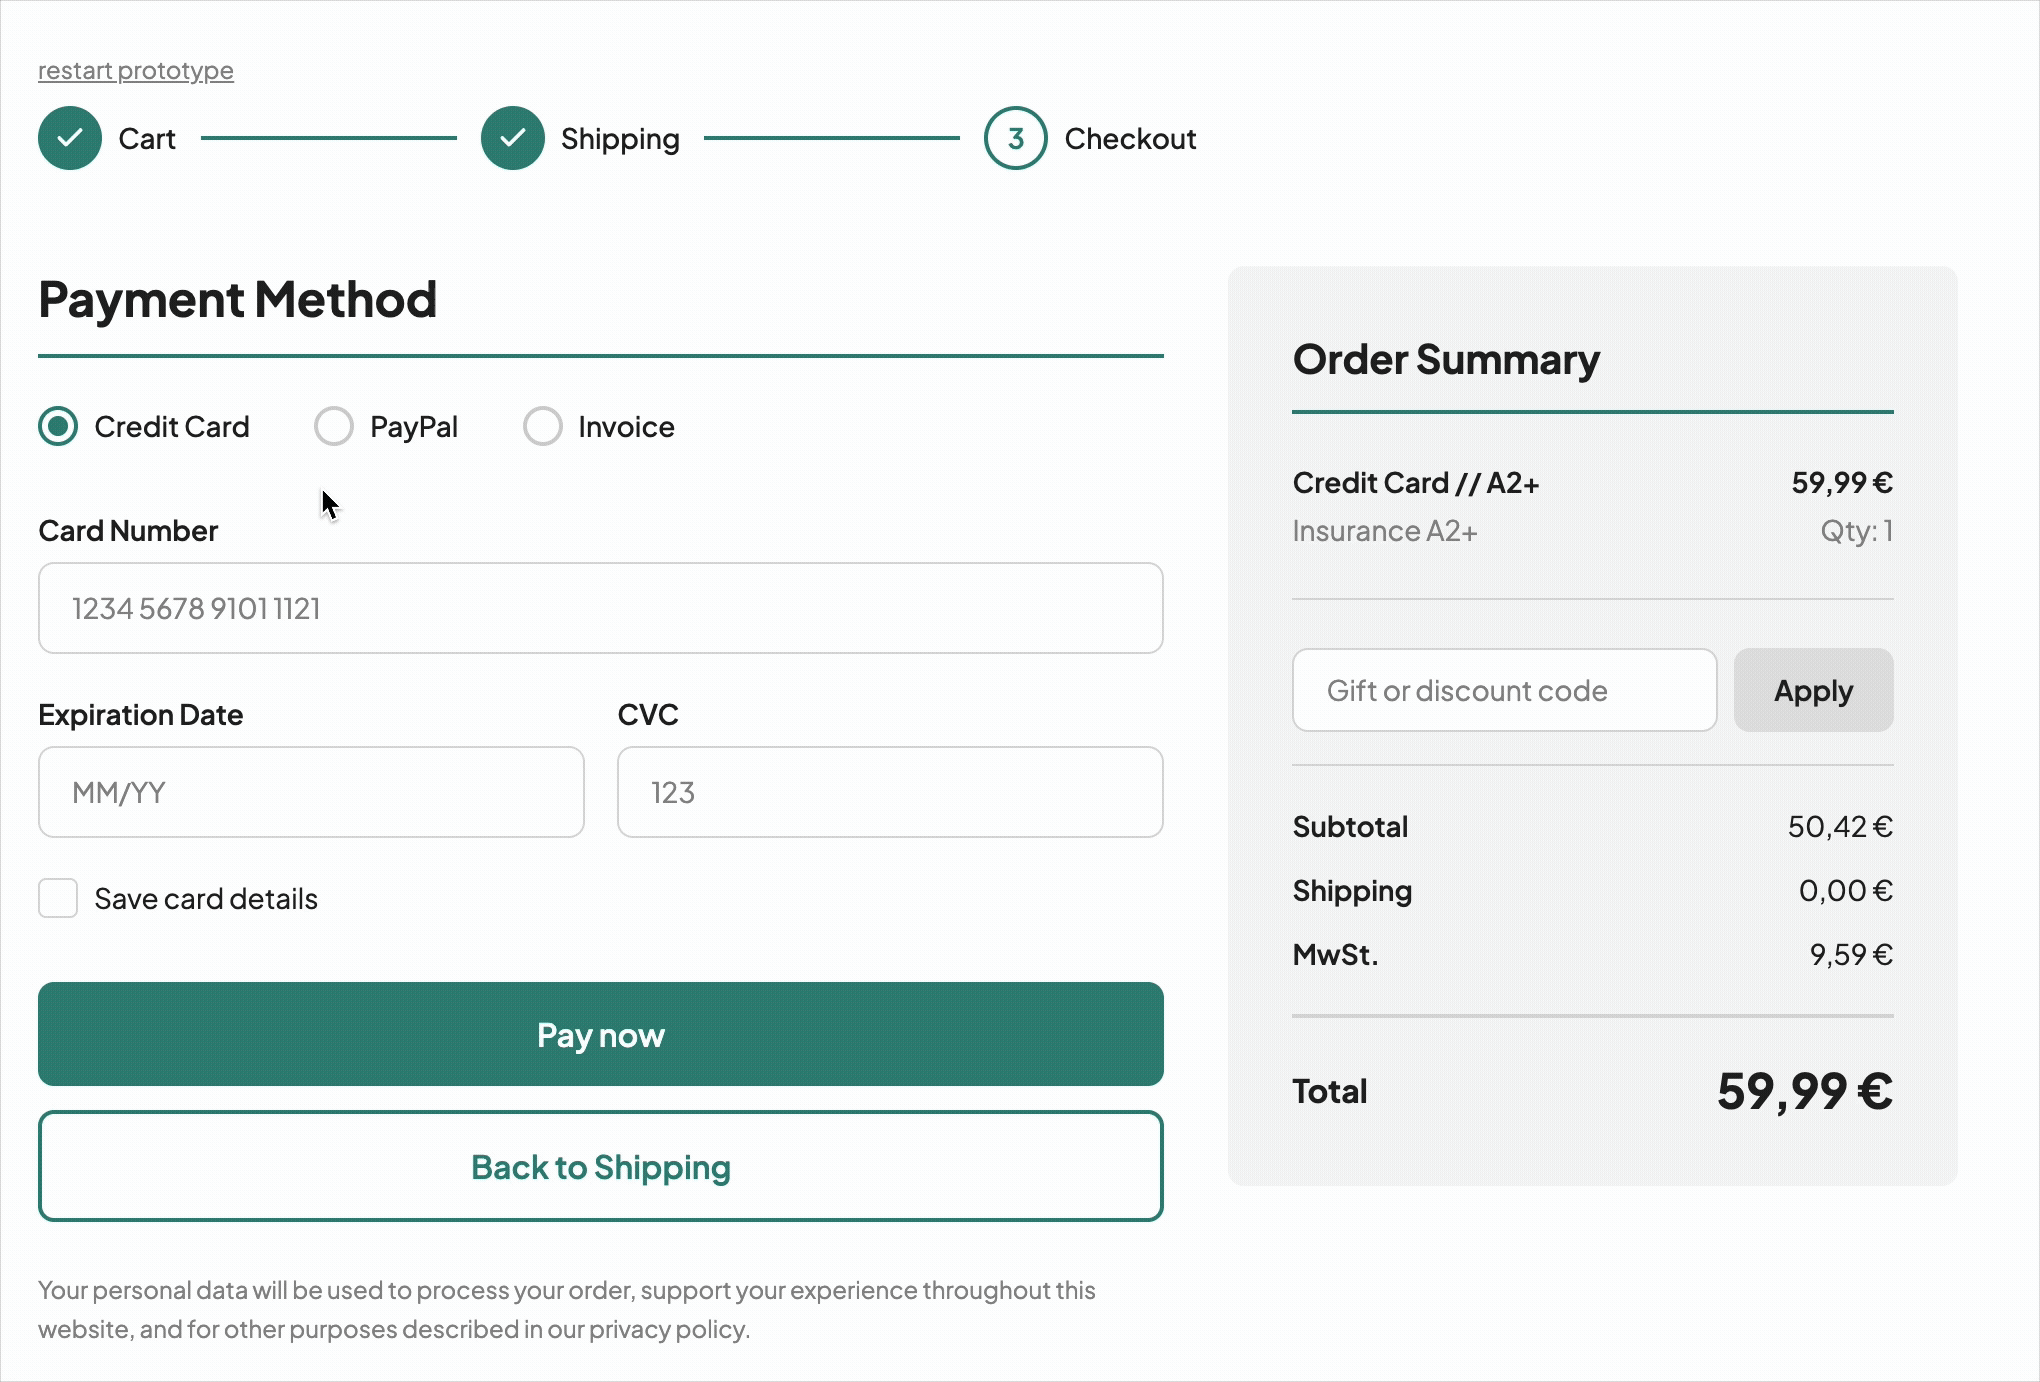Viewport: 2040px width, 1382px height.
Task: Click the Gift or discount code field
Action: click(x=1504, y=690)
